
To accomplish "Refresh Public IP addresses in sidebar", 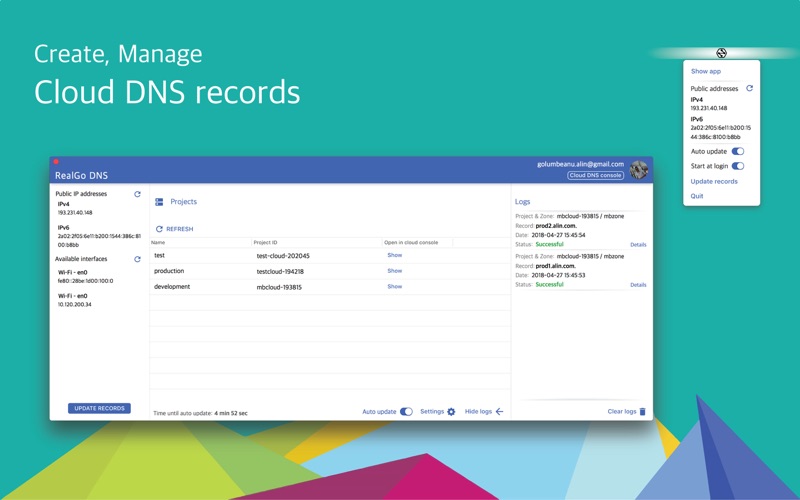I will pyautogui.click(x=137, y=194).
